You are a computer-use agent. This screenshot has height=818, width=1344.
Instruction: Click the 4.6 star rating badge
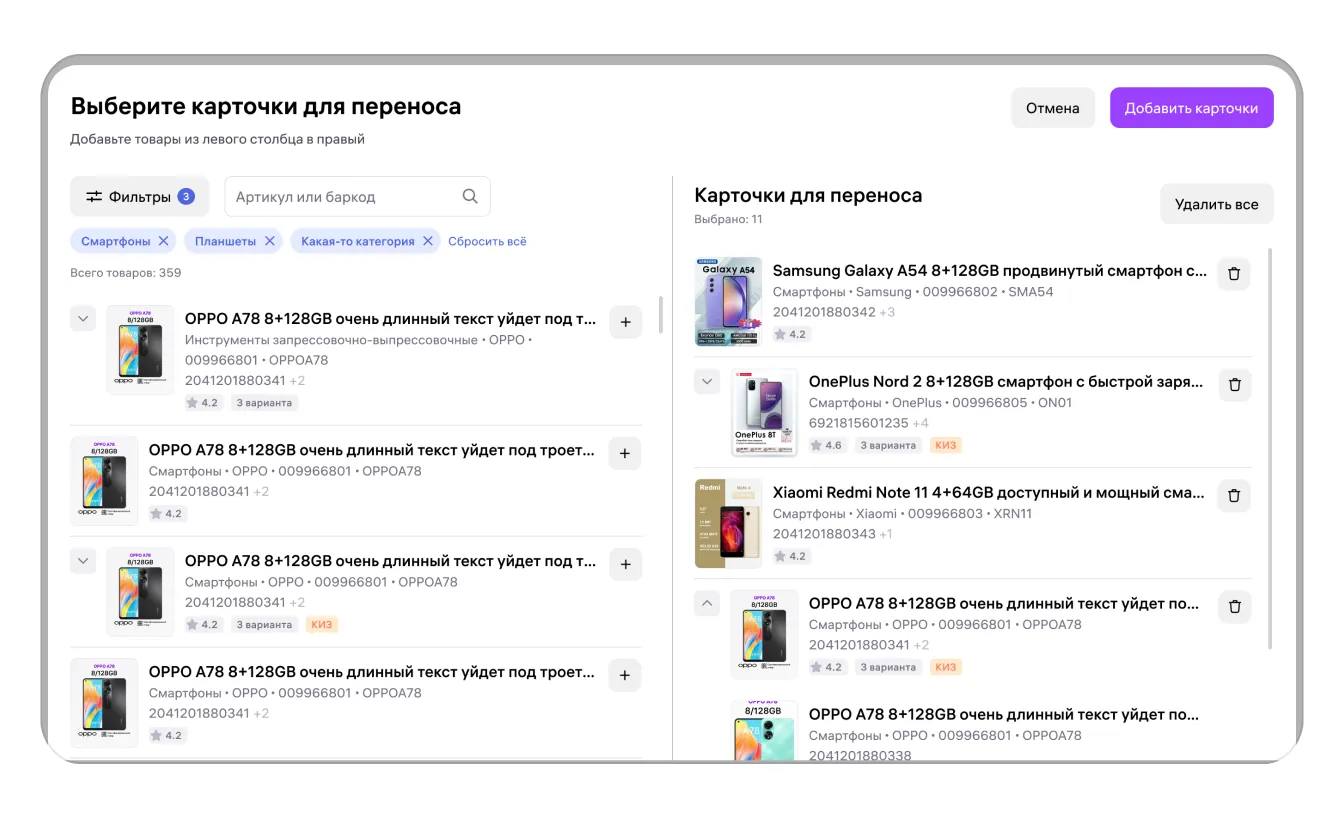pos(828,445)
